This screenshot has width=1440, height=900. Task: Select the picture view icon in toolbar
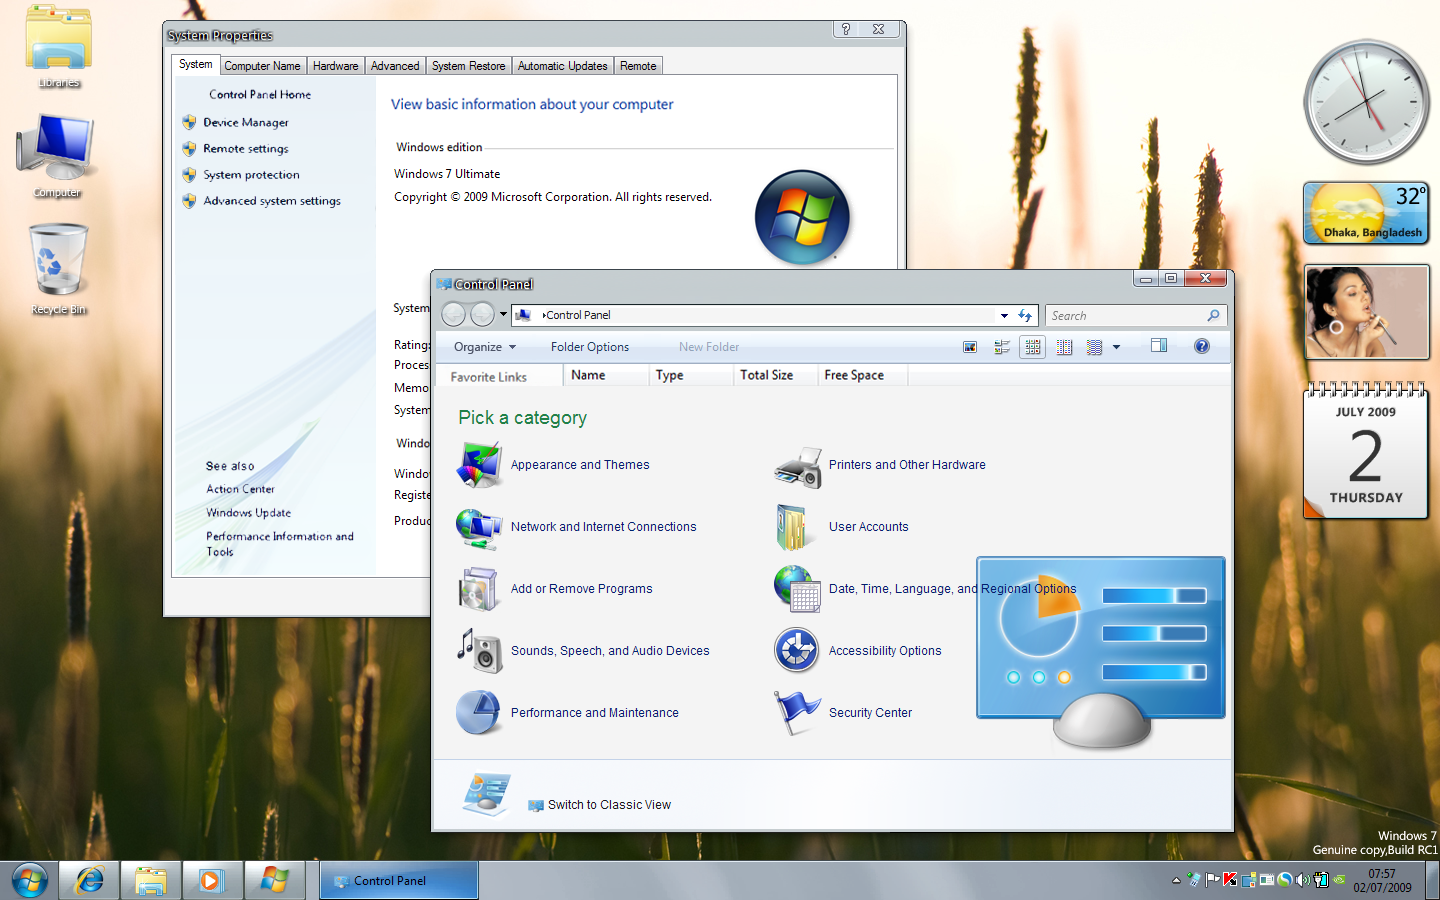coord(970,347)
